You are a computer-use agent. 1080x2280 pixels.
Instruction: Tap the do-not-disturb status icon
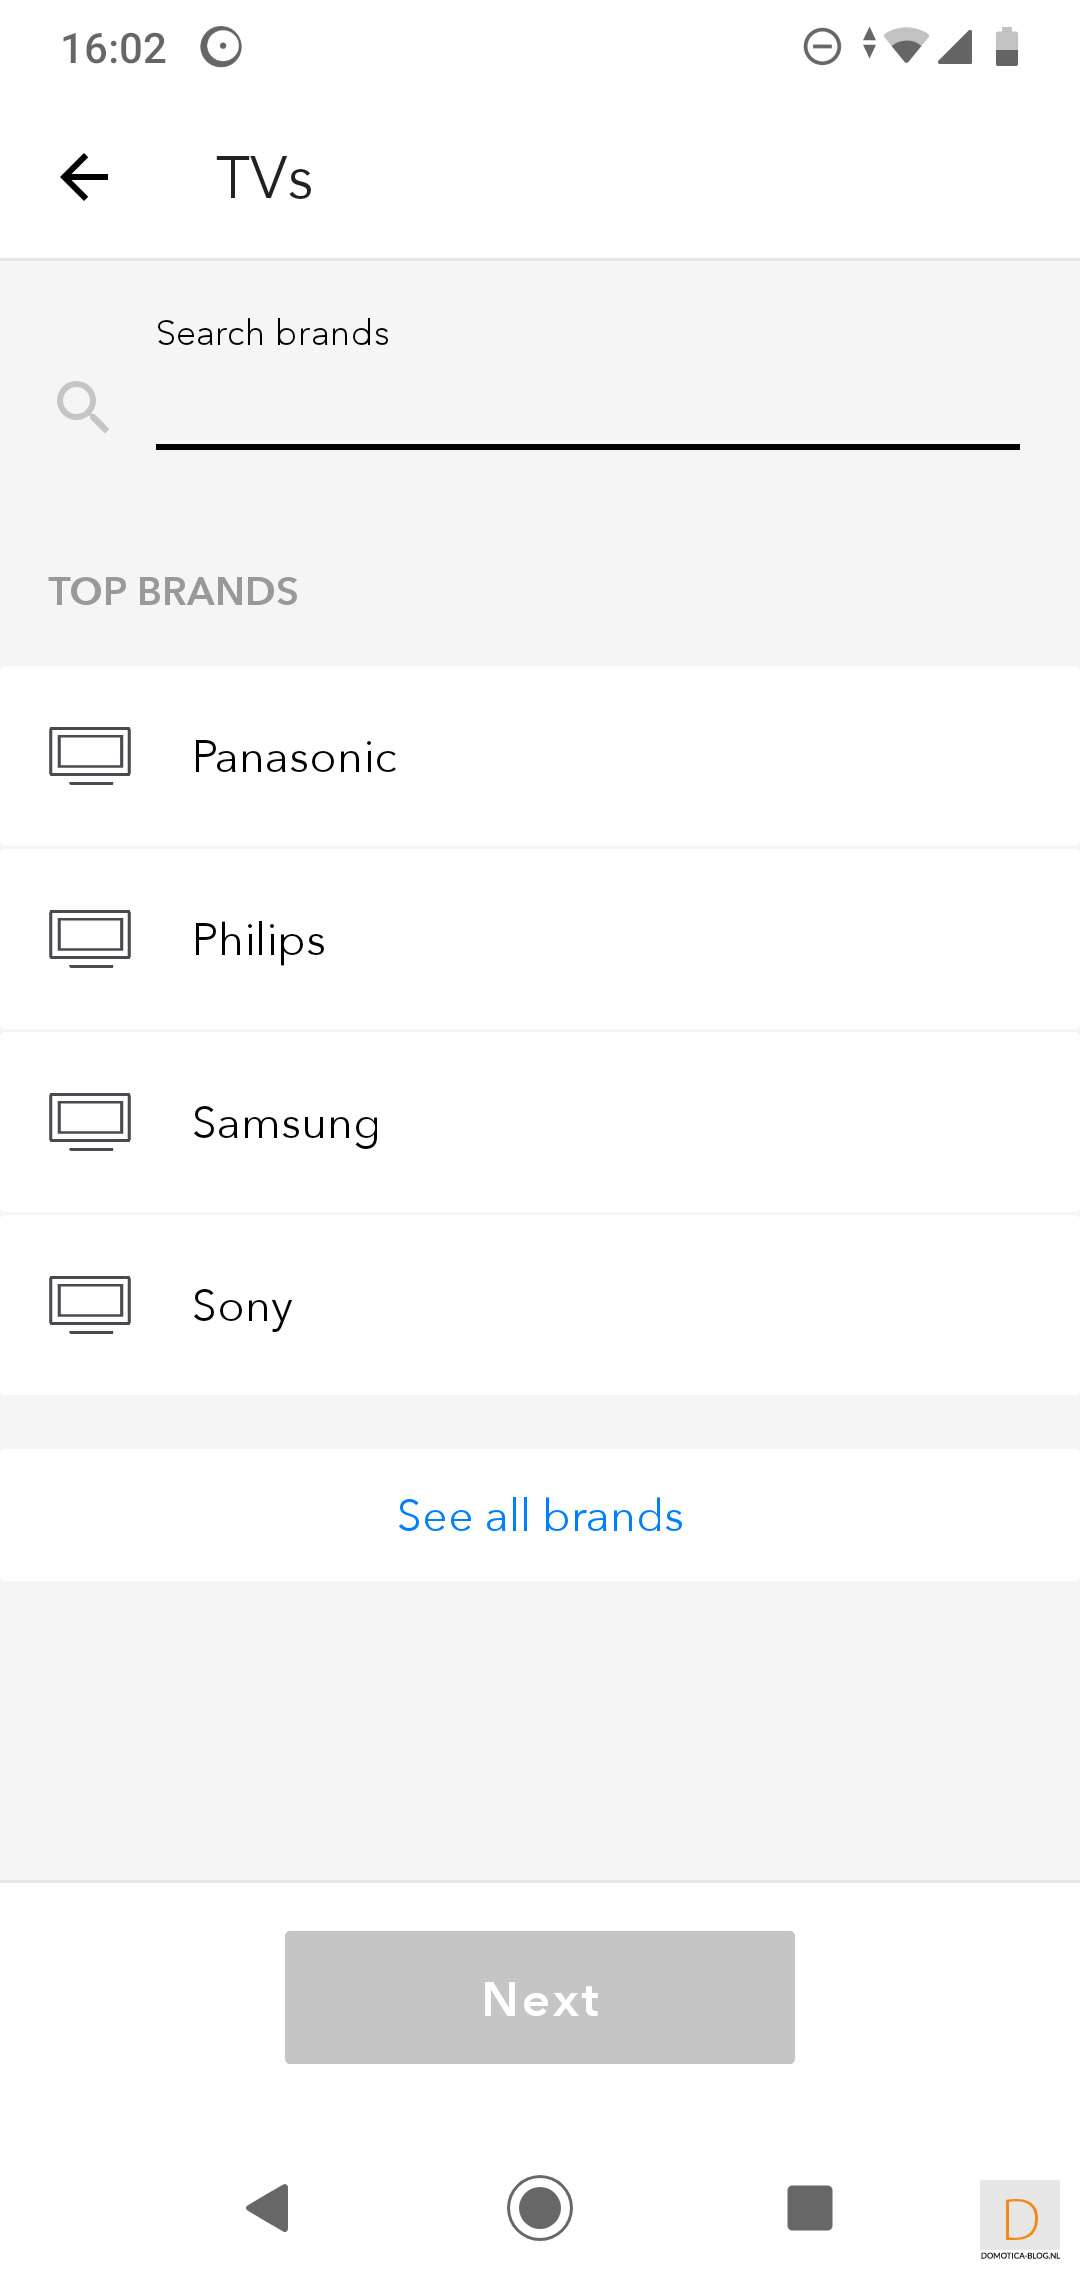click(x=822, y=46)
